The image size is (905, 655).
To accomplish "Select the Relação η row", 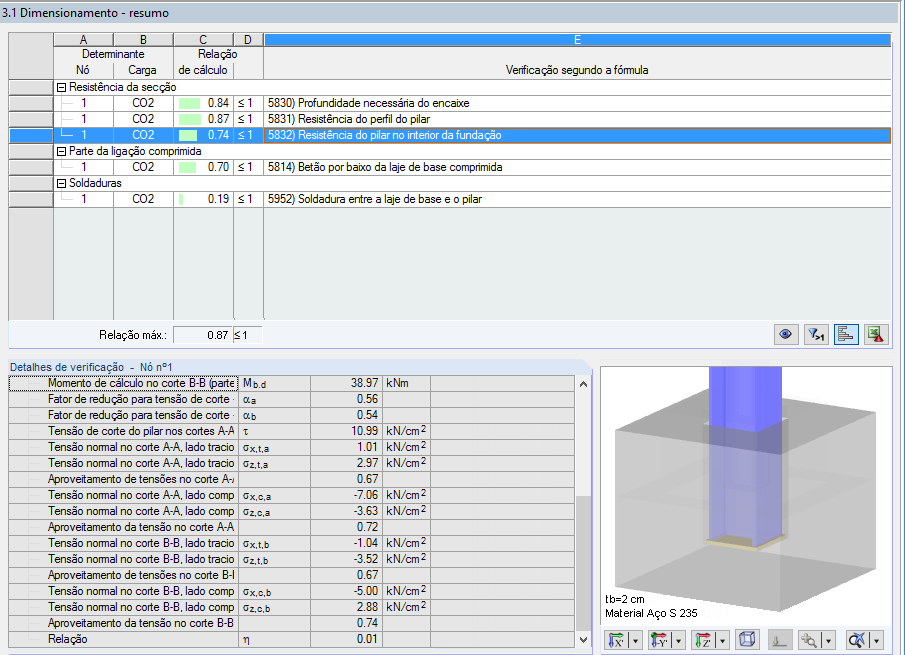I will point(291,639).
